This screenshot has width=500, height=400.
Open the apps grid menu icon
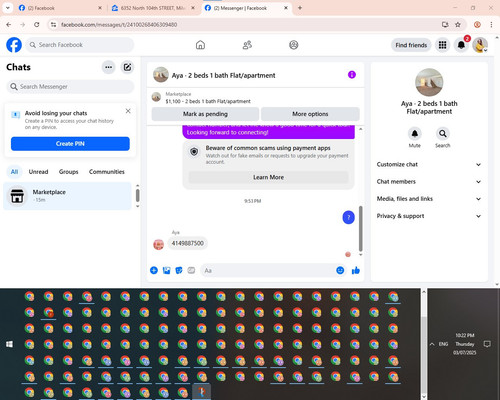pos(442,45)
